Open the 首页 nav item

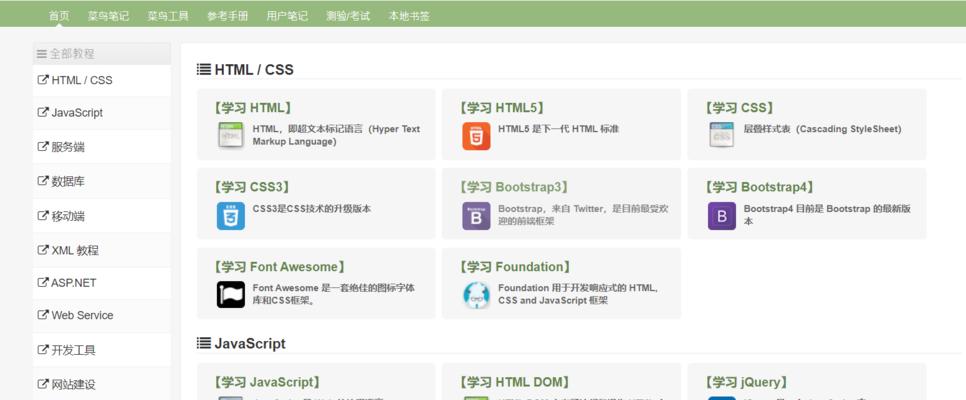coord(59,16)
